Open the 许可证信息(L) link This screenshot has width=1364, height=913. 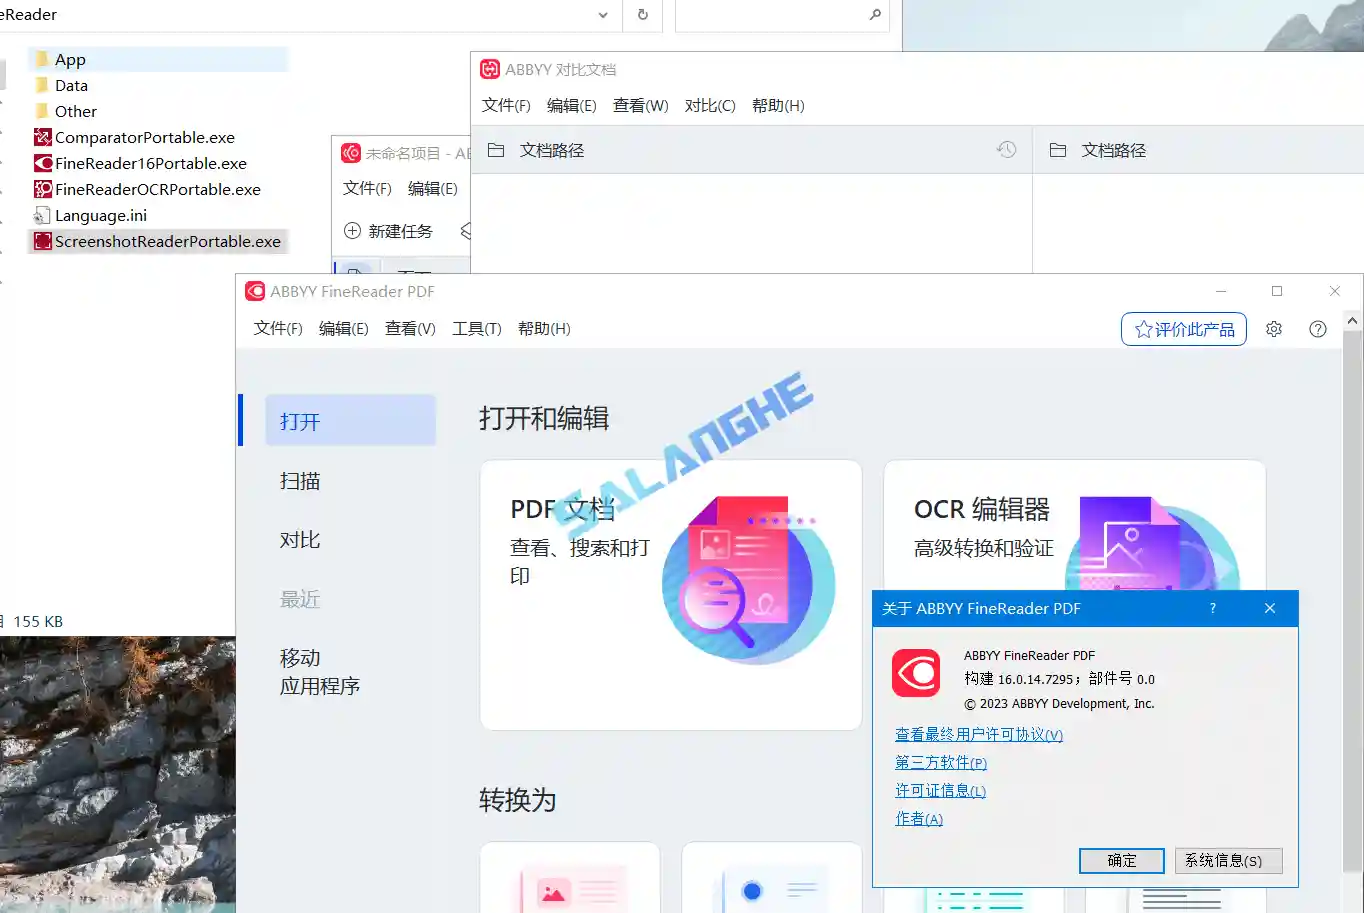pyautogui.click(x=939, y=790)
